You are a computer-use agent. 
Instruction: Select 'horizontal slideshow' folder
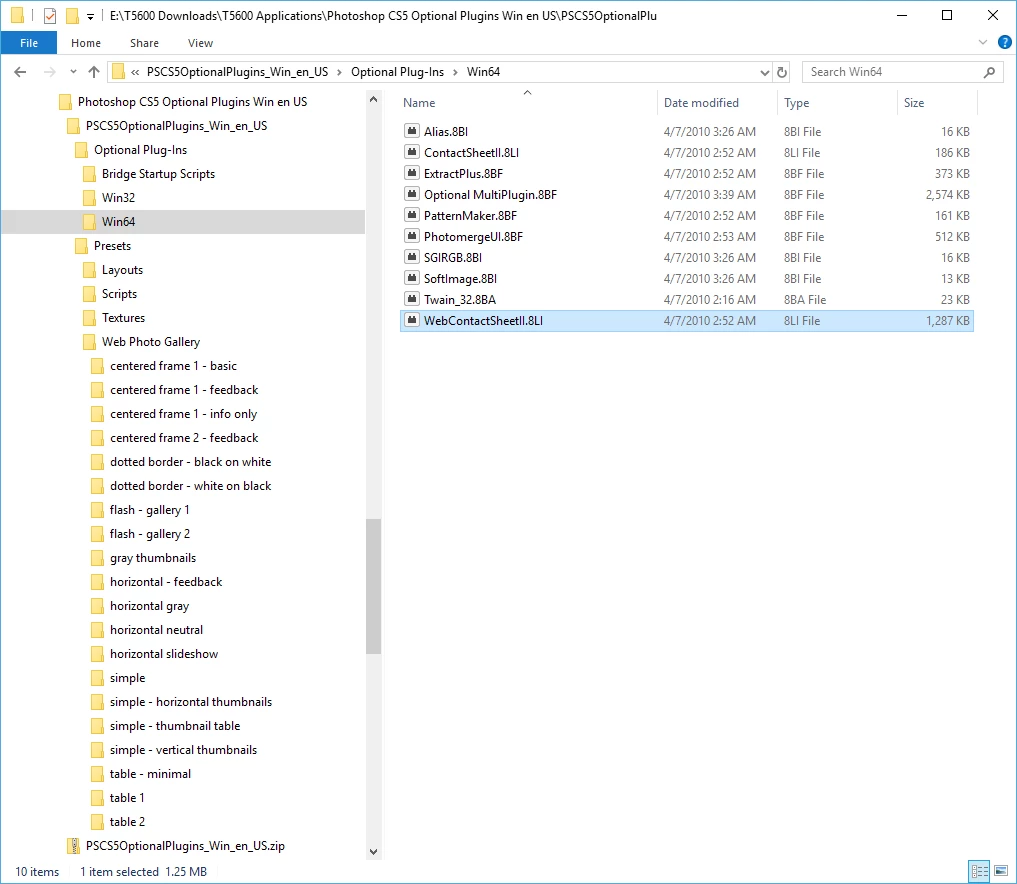click(x=163, y=654)
